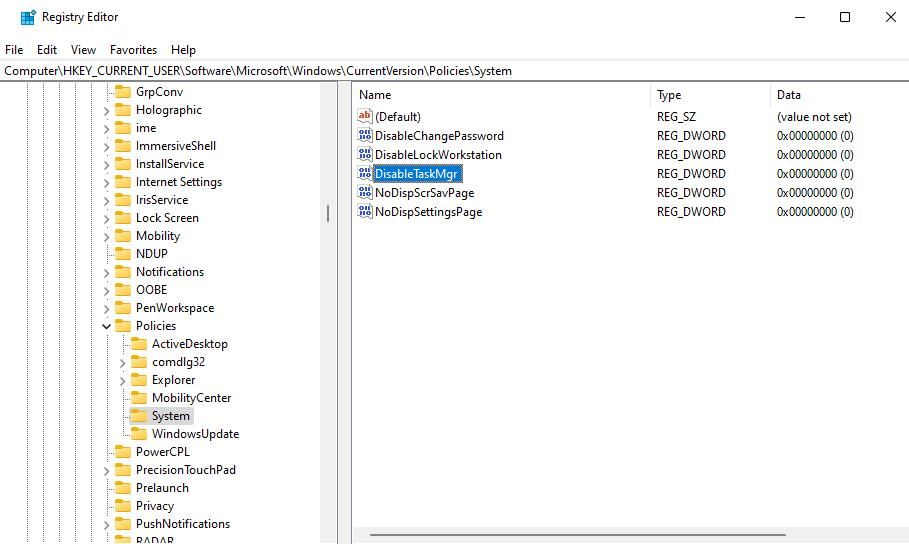Click the Notifications folder icon

(x=123, y=271)
